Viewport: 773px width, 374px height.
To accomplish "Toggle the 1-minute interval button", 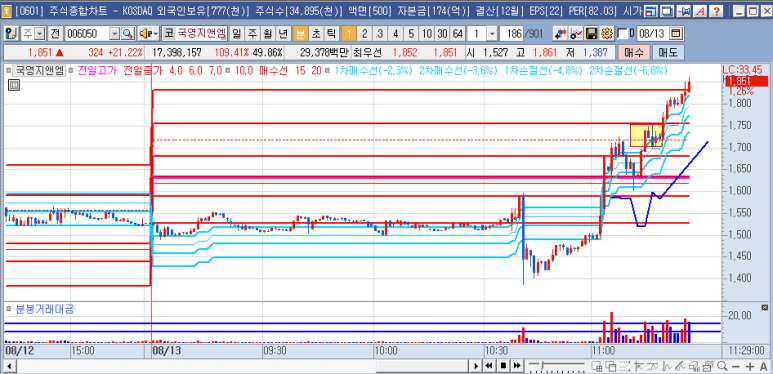I will pyautogui.click(x=349, y=34).
